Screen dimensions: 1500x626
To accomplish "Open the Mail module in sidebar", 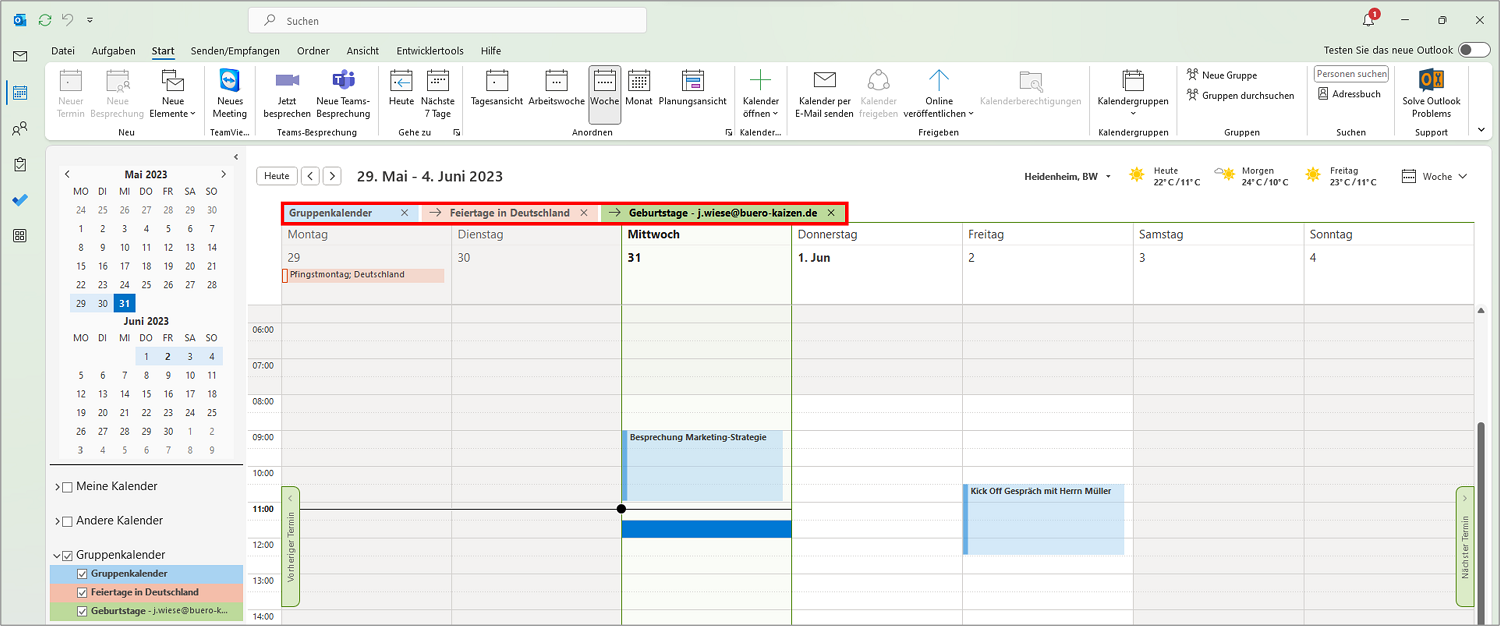I will [x=20, y=56].
